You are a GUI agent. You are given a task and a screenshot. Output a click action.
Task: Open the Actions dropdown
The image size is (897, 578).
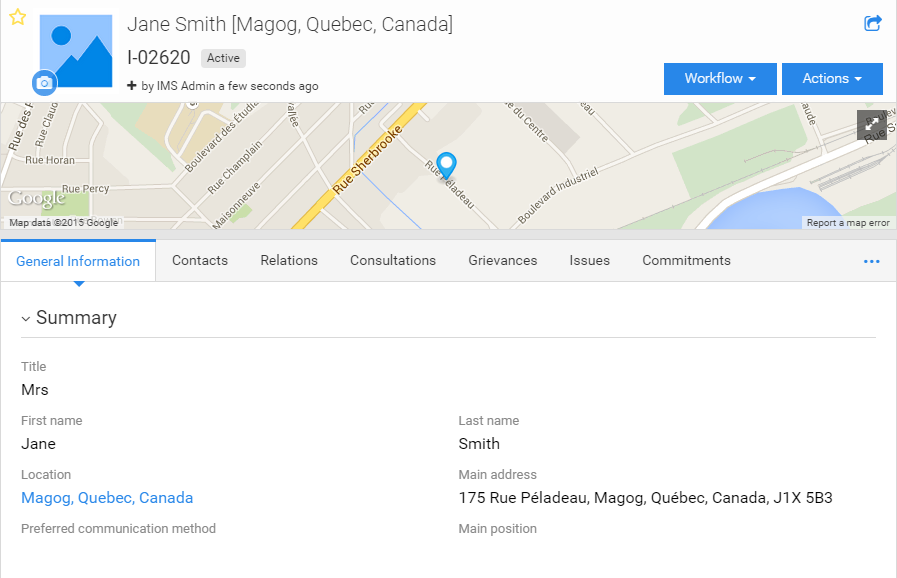(832, 79)
